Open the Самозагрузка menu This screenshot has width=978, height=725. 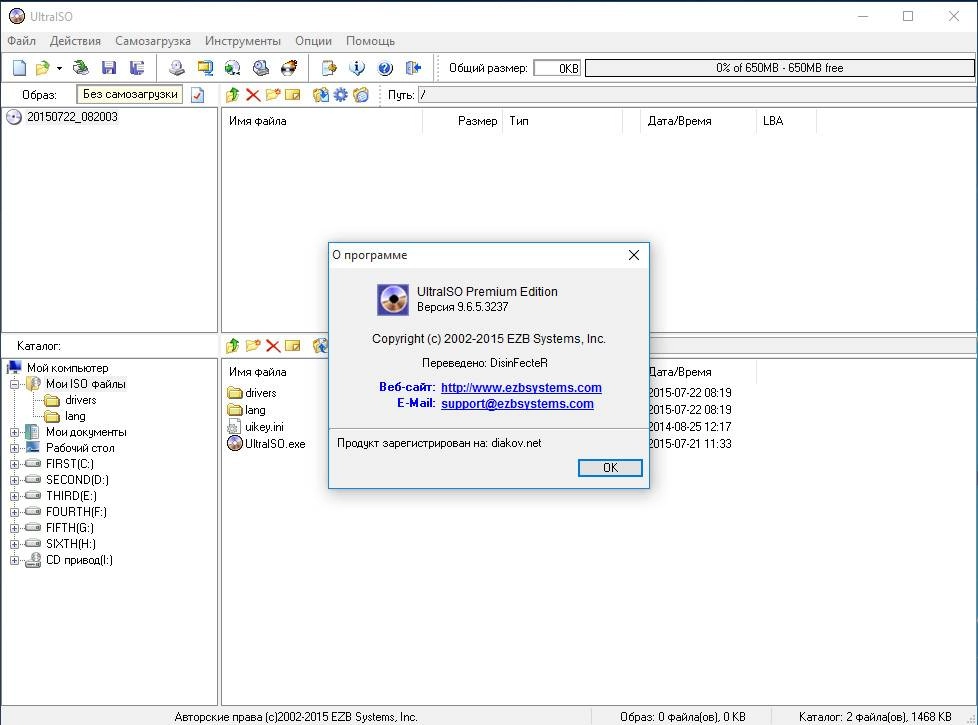pyautogui.click(x=153, y=41)
